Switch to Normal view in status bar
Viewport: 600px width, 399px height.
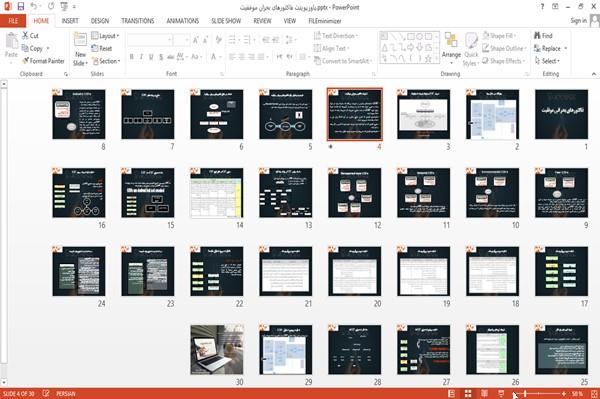coord(452,394)
